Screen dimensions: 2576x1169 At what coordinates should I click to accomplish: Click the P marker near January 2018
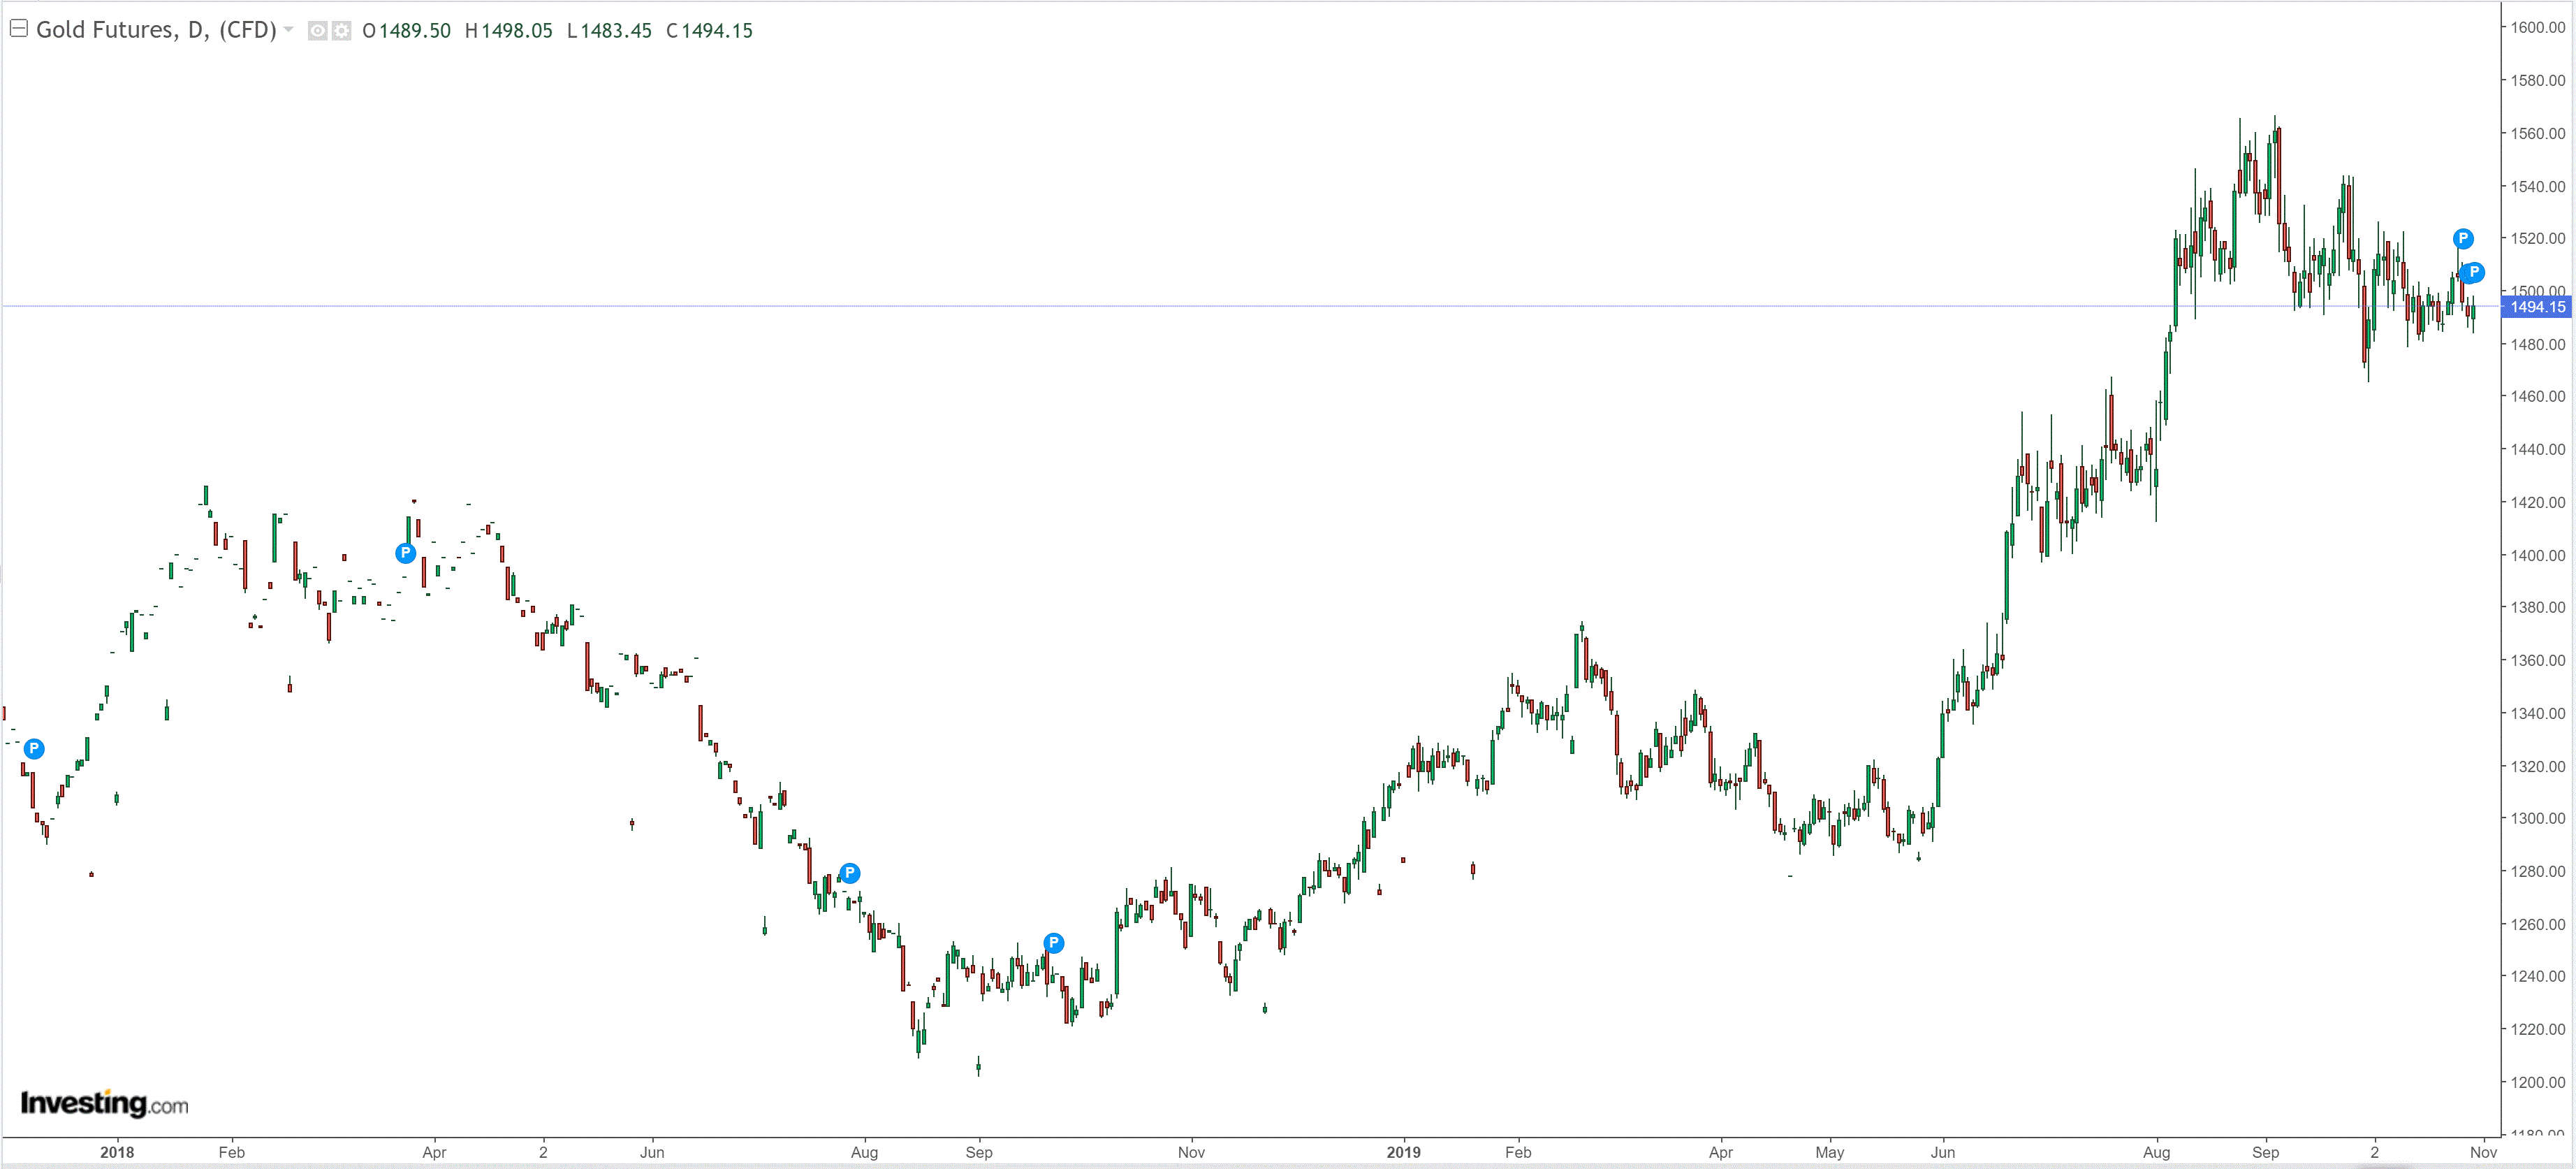[x=34, y=748]
